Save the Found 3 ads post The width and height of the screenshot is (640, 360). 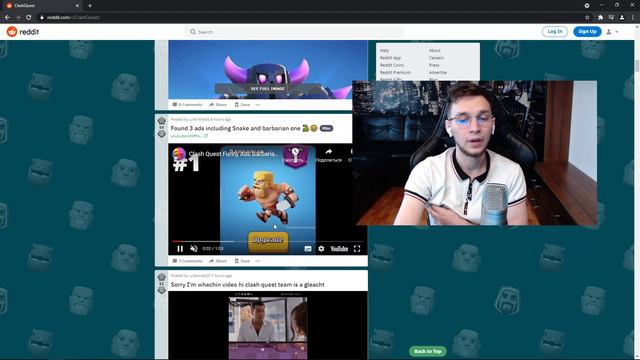pos(242,261)
